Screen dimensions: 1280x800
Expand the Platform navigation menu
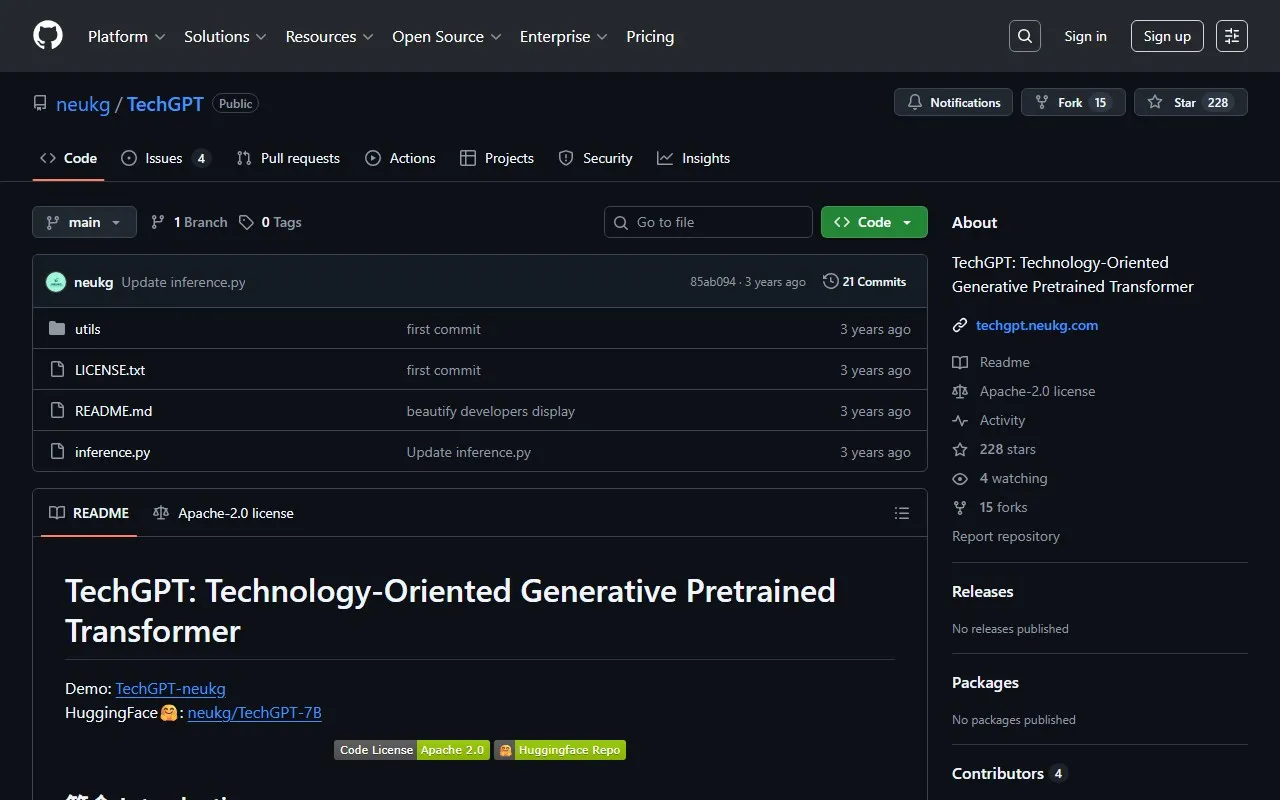click(x=126, y=36)
